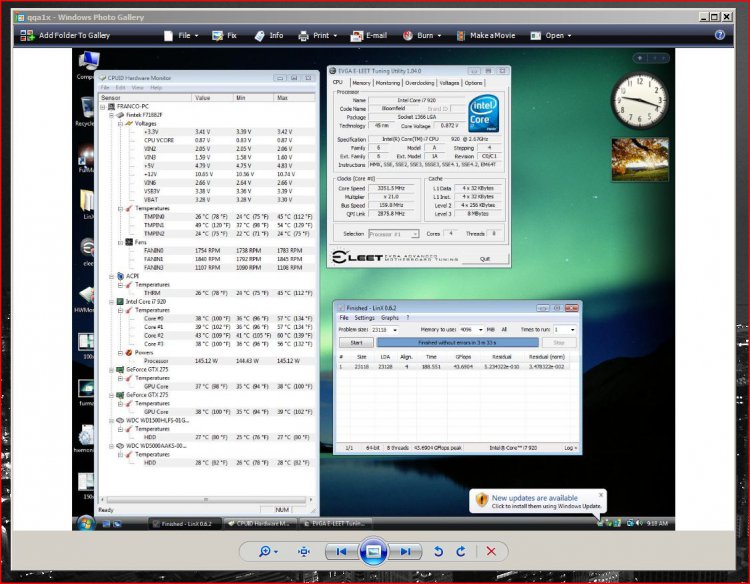Open the File menu in Photo Gallery toolbar

tap(181, 35)
